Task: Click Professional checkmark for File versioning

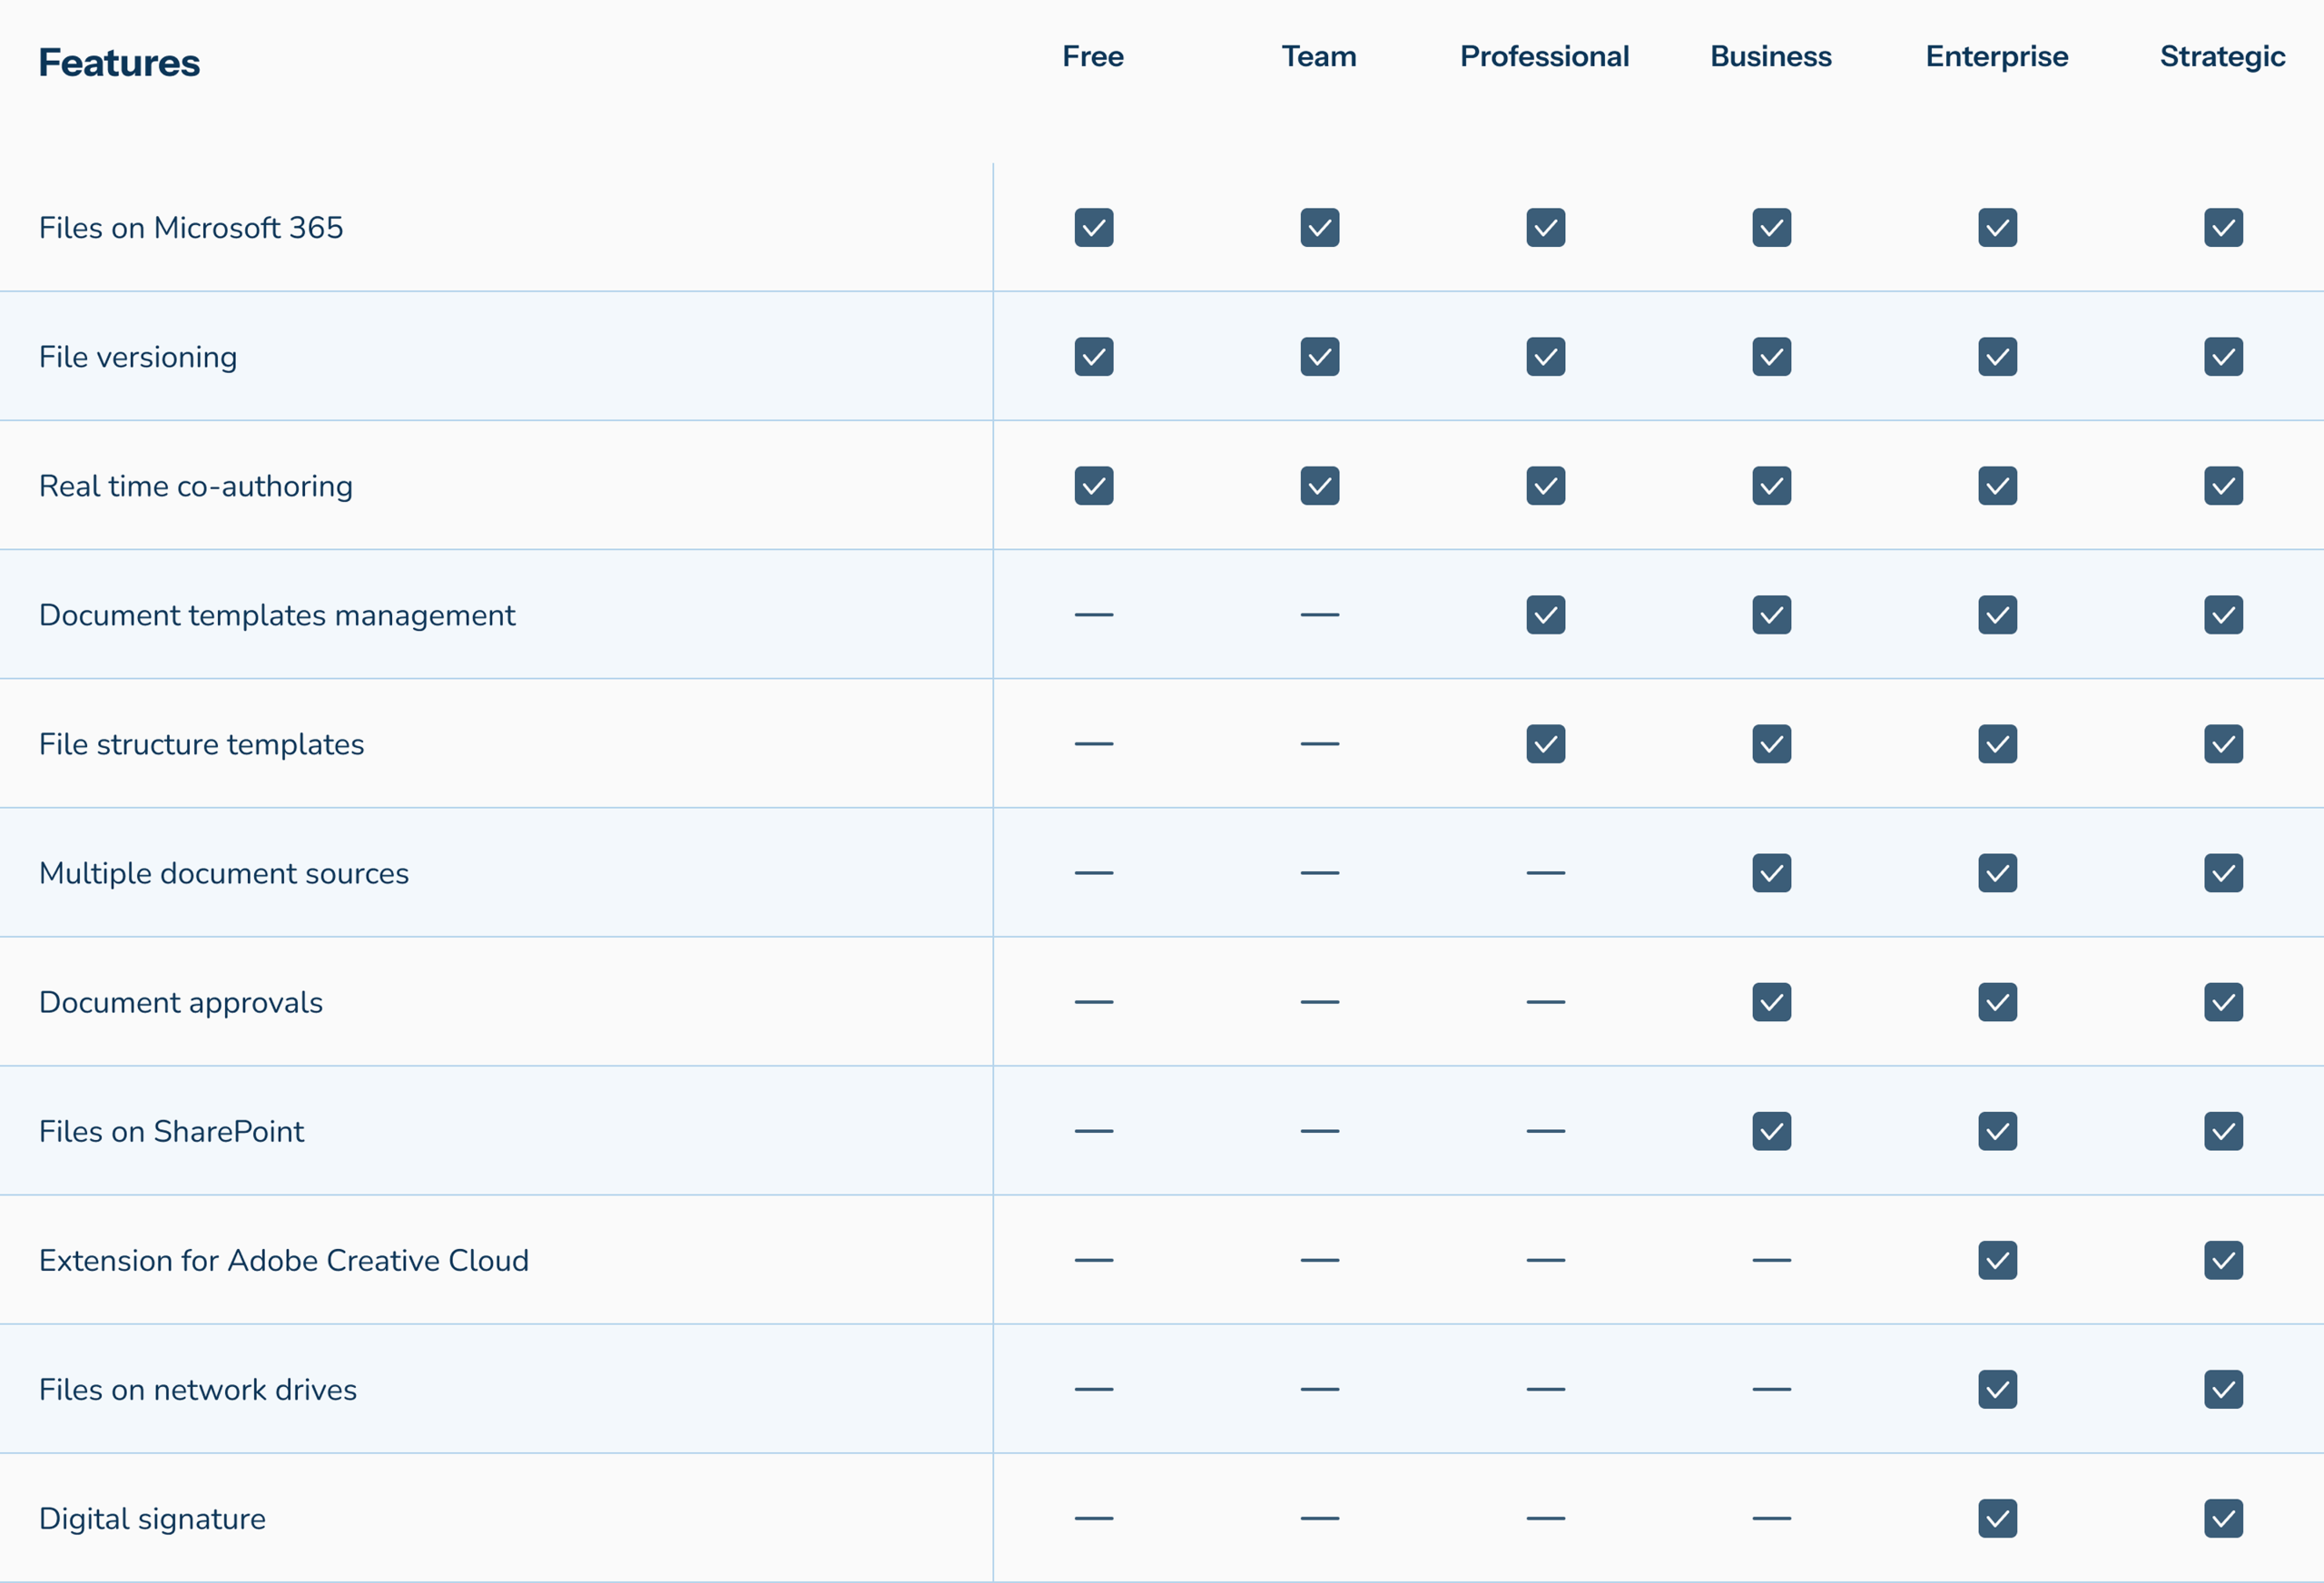Action: pos(1546,357)
